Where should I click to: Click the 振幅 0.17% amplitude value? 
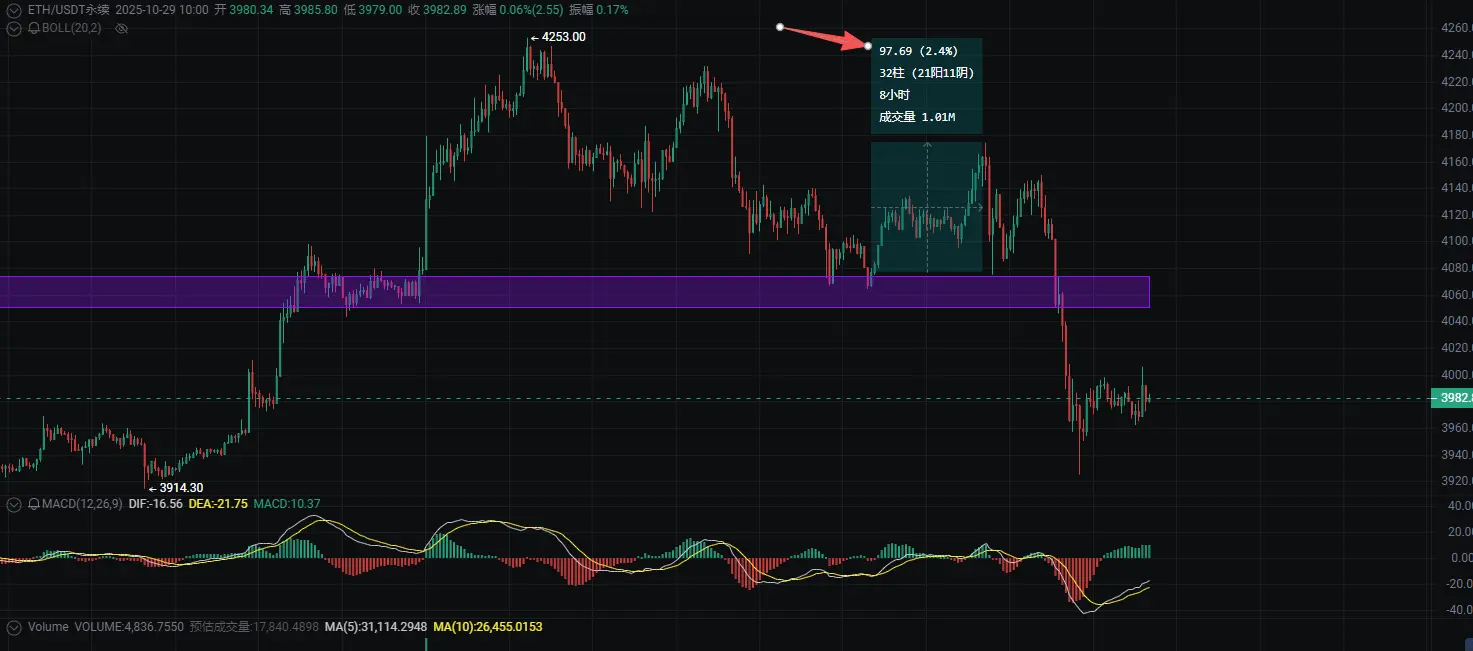coord(599,9)
